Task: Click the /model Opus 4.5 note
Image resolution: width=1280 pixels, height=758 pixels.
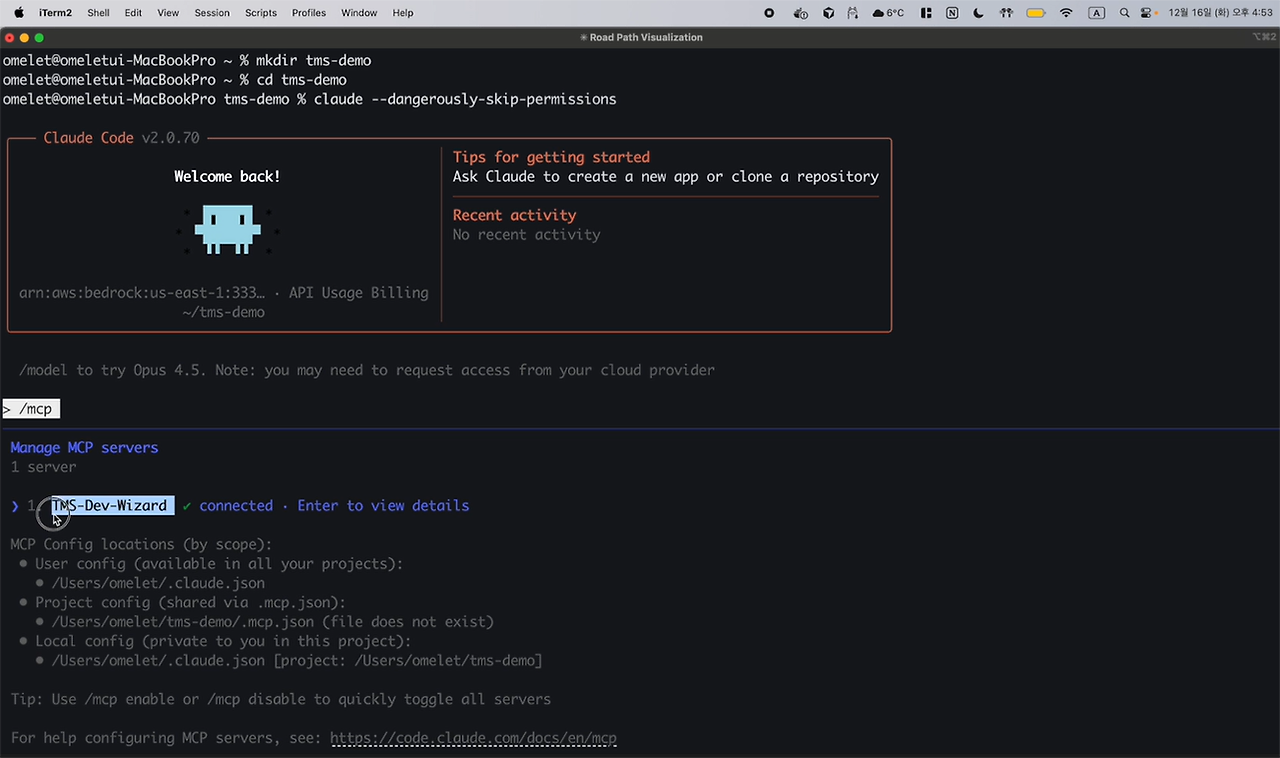Action: (367, 370)
